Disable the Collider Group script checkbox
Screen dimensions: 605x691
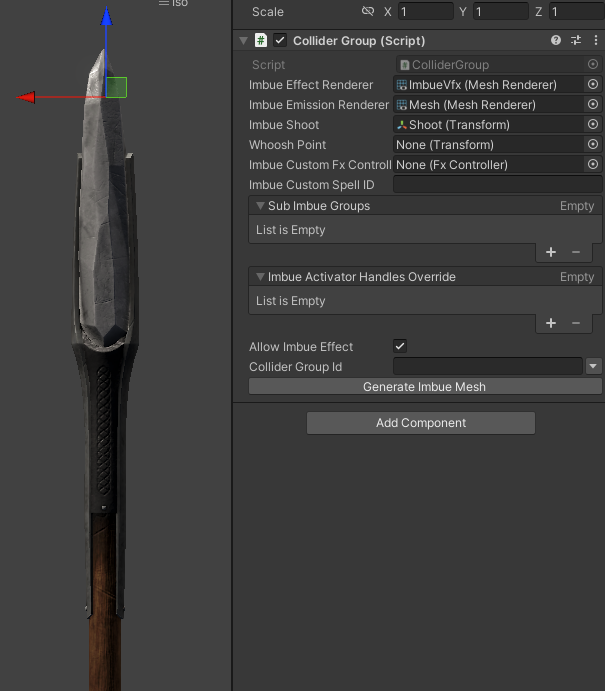[x=280, y=41]
